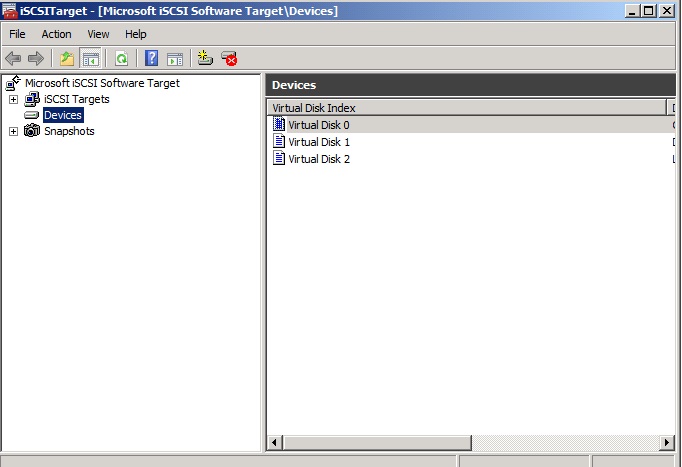Screen dimensions: 682x467
Task: Select Microsoft iSCSI Software Target root node
Action: click(102, 83)
